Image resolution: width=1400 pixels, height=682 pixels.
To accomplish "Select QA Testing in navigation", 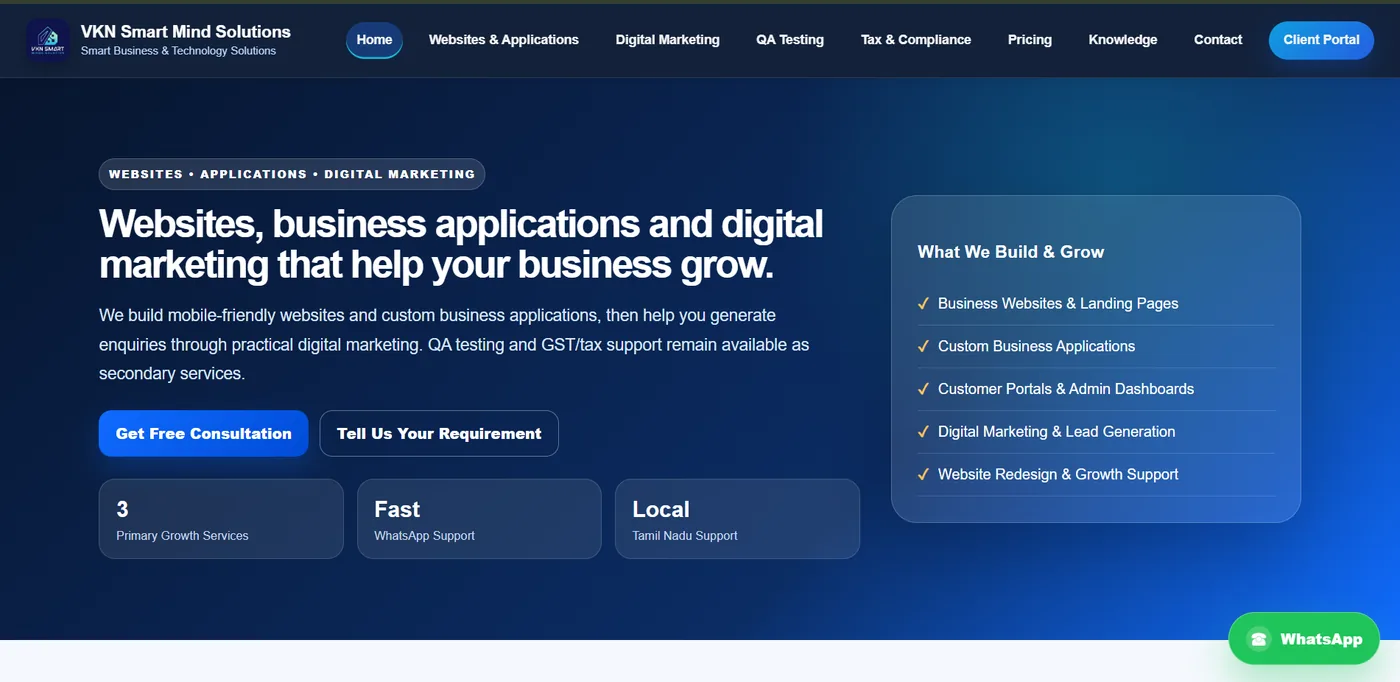I will point(790,40).
